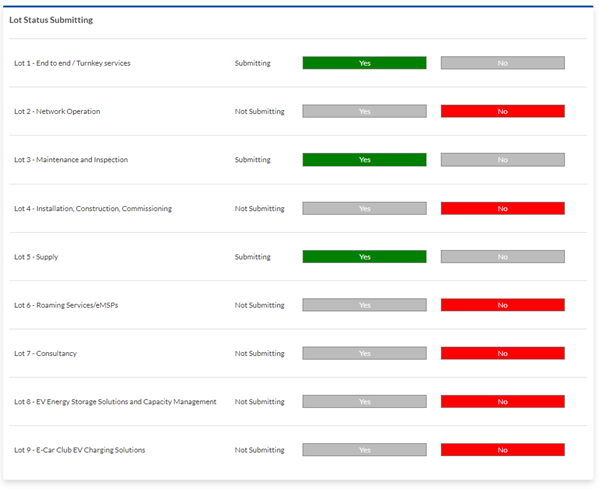Click the Not Submitting status of Lot 9

[x=259, y=450]
